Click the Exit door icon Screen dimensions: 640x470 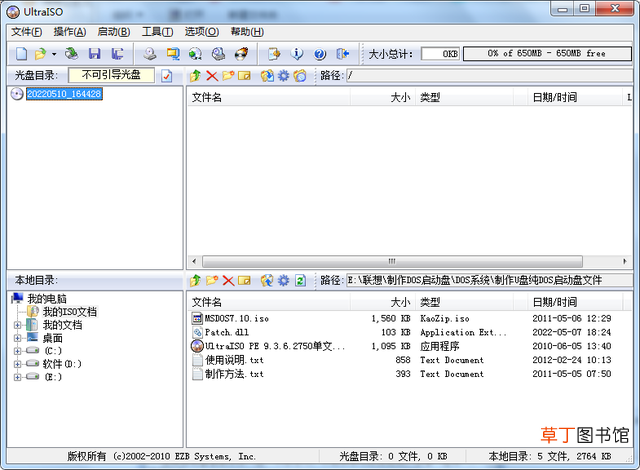pyautogui.click(x=342, y=53)
